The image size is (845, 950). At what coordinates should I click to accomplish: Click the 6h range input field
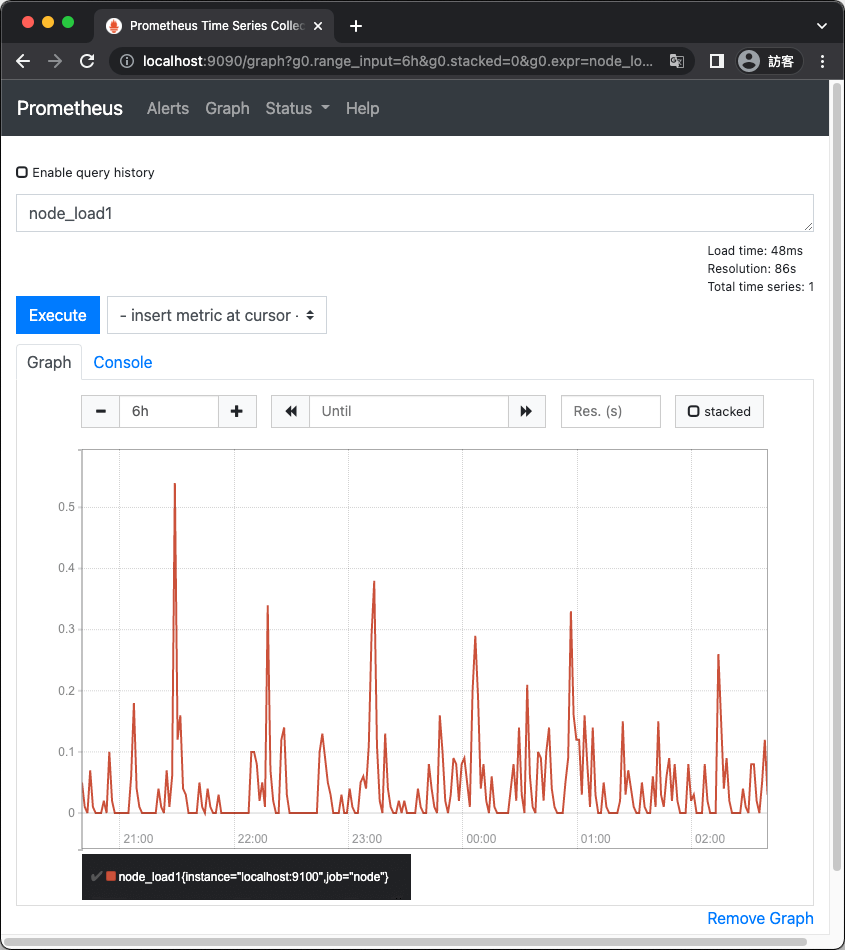click(x=169, y=411)
